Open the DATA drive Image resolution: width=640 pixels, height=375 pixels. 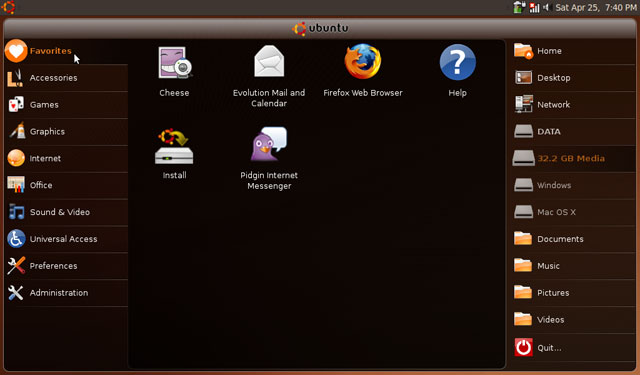[x=573, y=131]
